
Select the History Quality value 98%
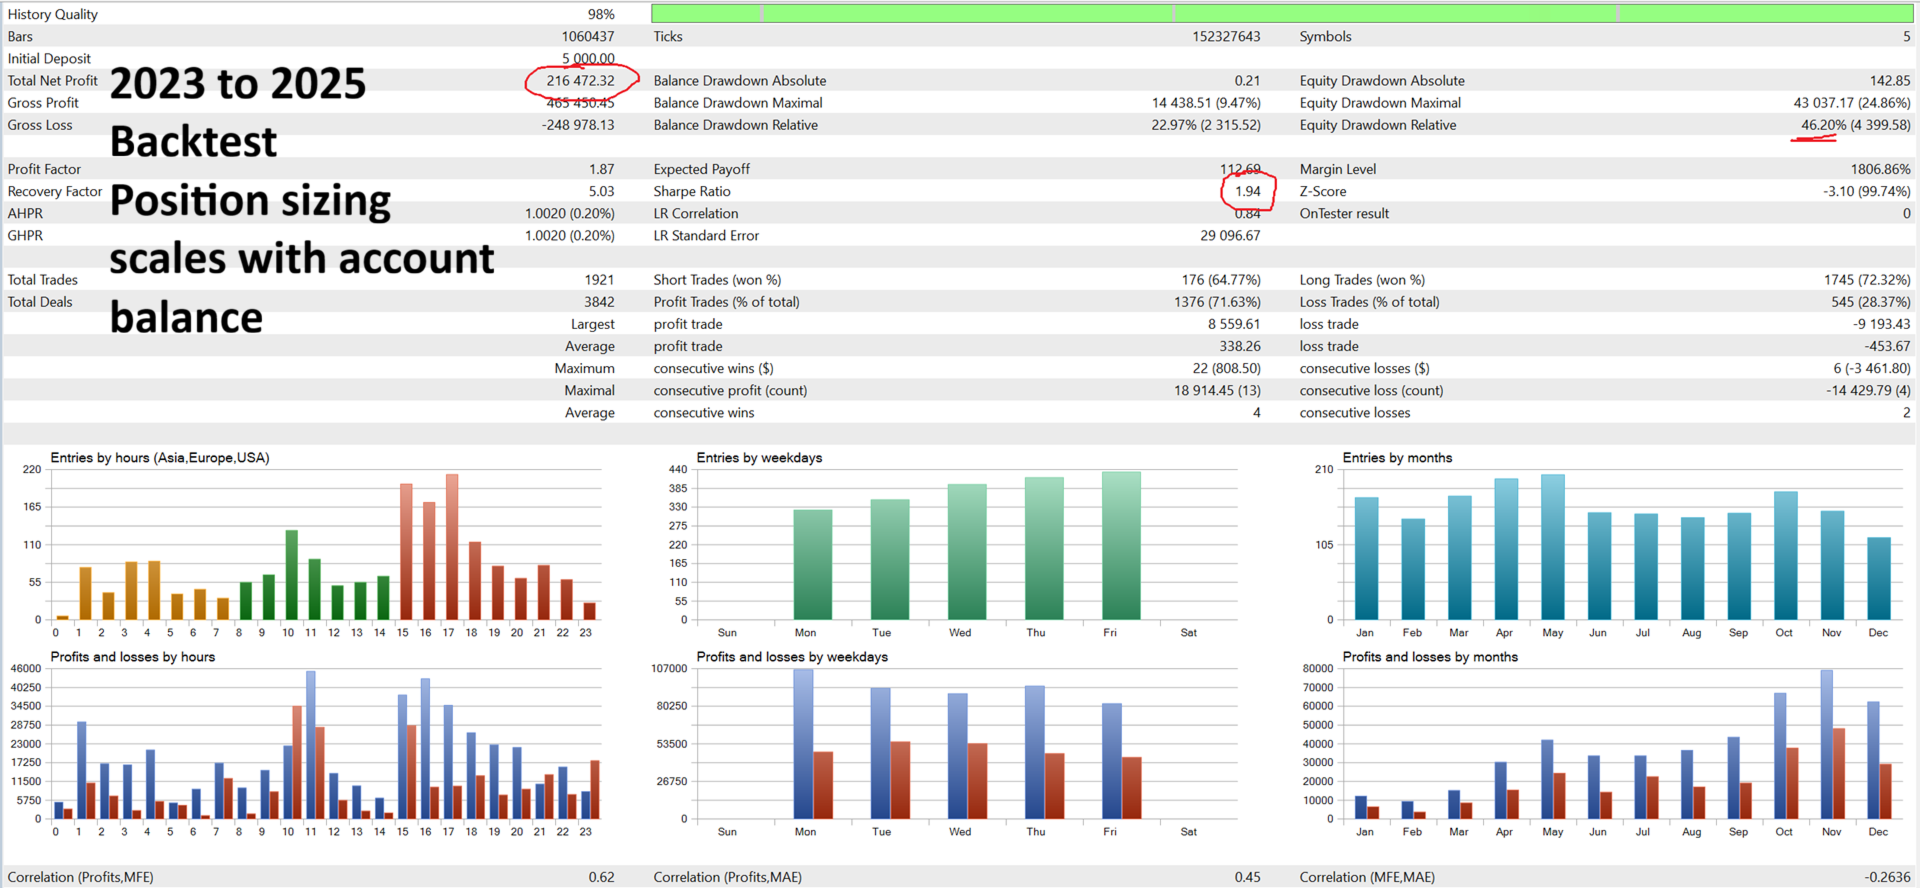[x=601, y=14]
